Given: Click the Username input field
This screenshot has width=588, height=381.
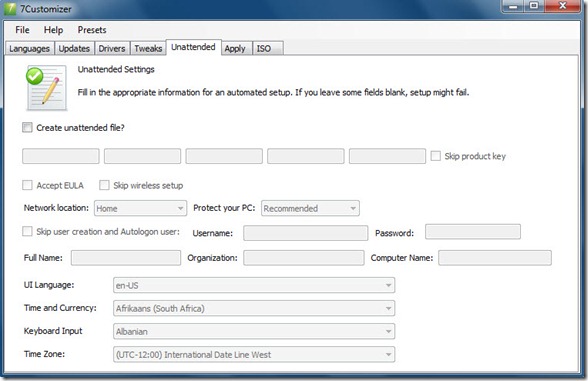Looking at the screenshot, I should click(306, 233).
